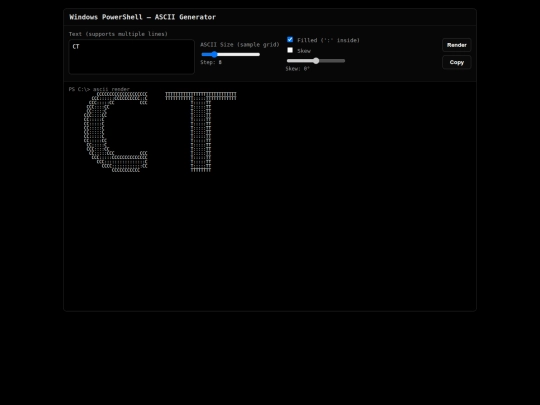Click the Render button
The height and width of the screenshot is (405, 540).
coord(457,45)
